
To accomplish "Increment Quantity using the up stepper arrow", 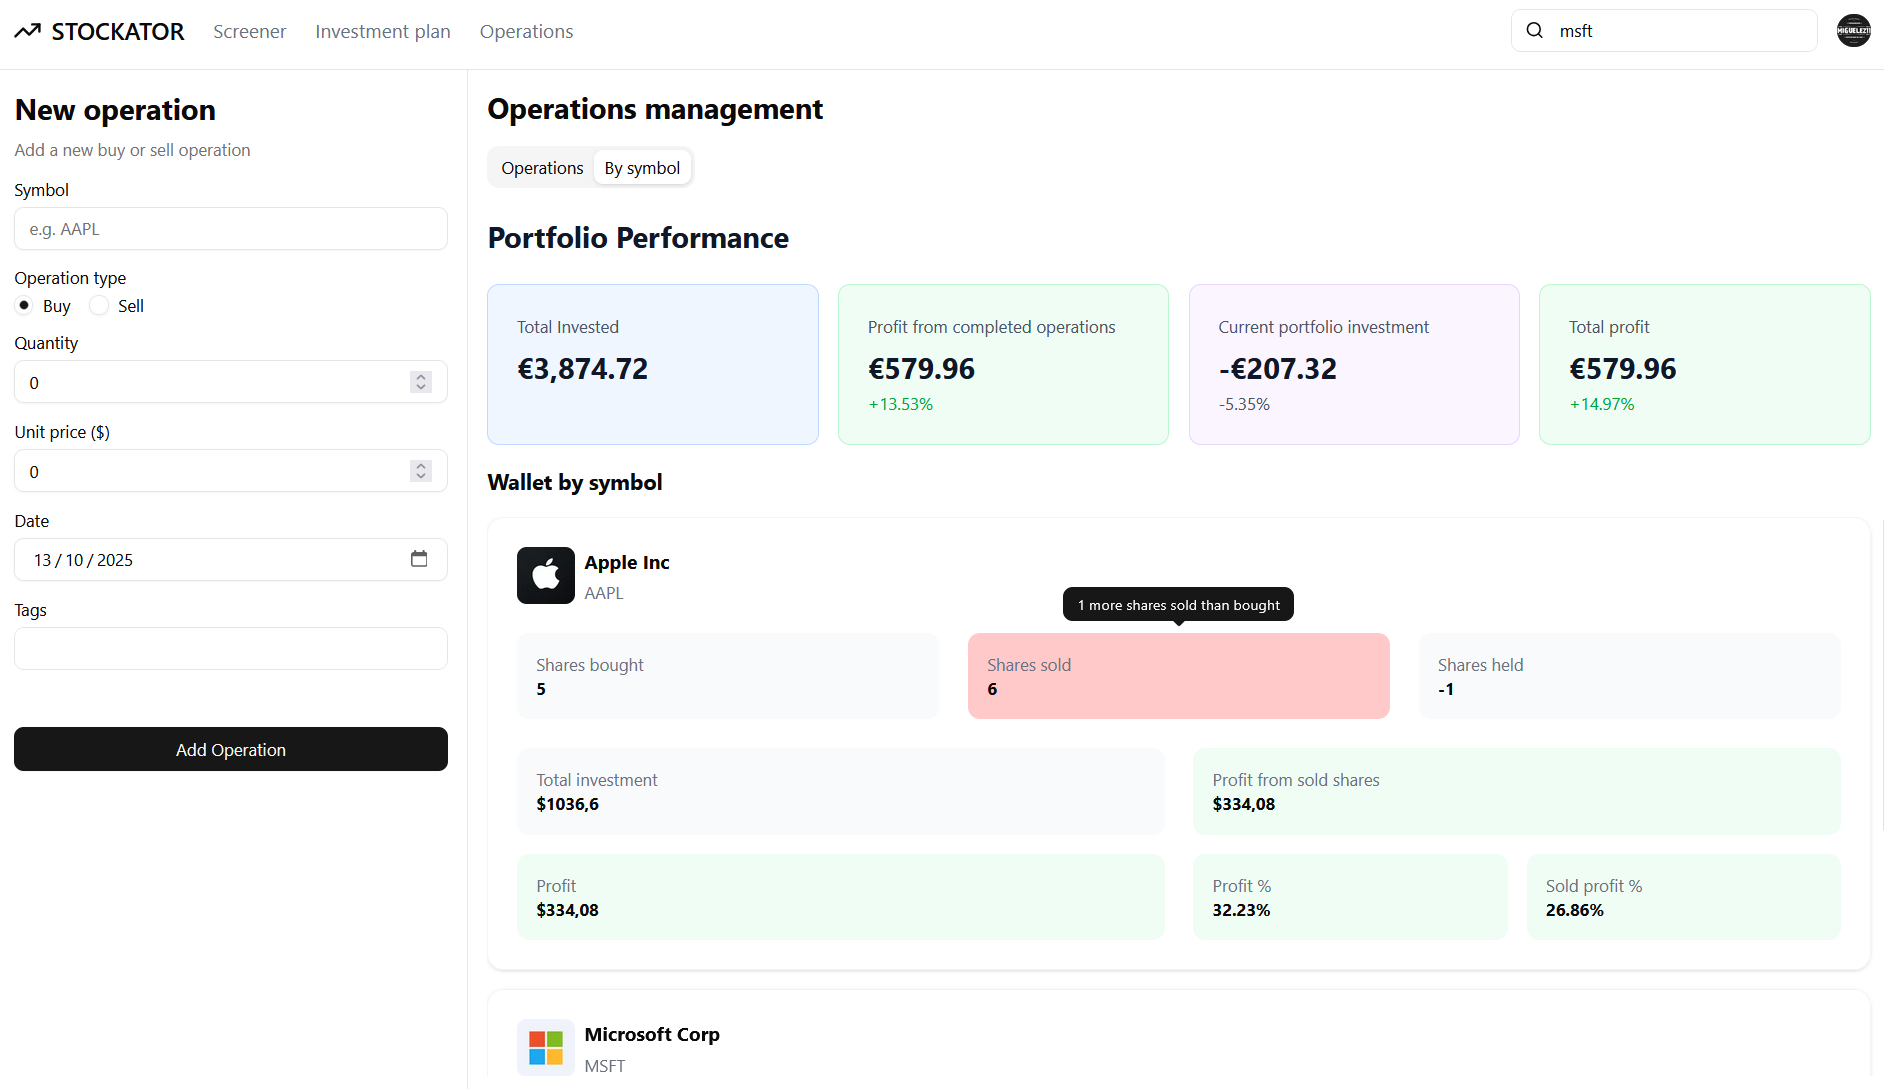I will click(420, 376).
